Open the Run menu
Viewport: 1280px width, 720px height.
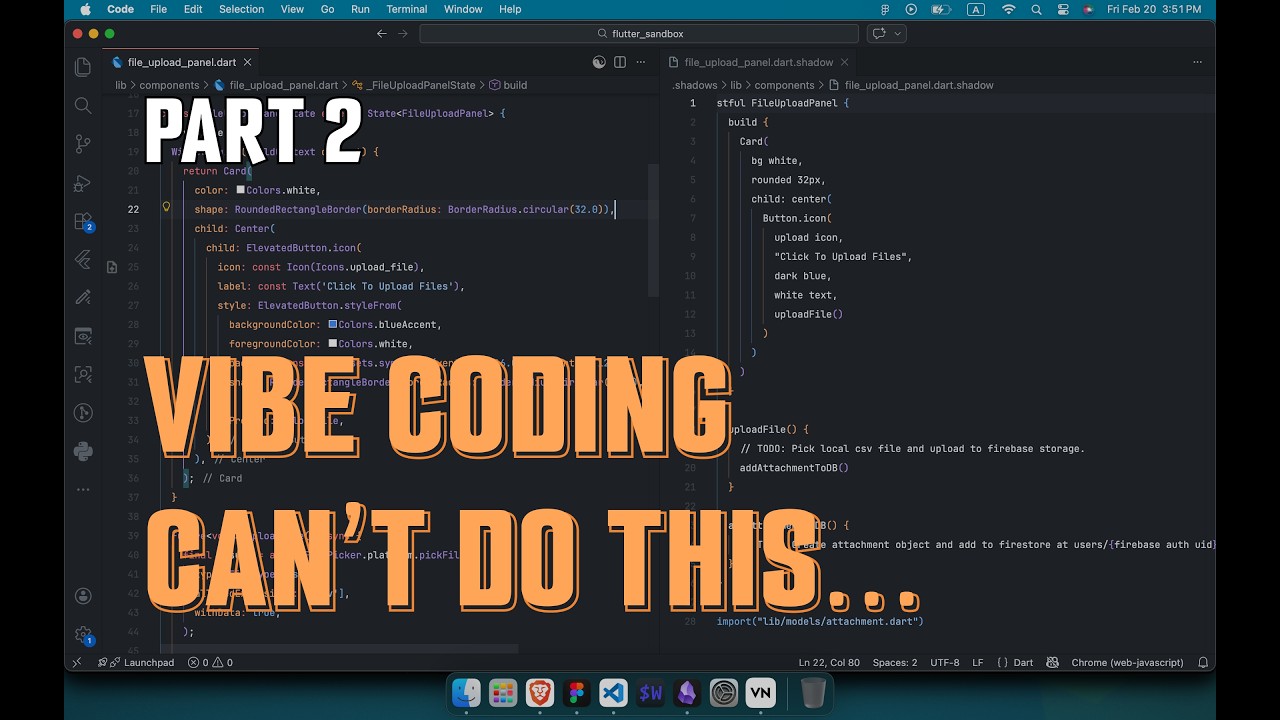[360, 9]
